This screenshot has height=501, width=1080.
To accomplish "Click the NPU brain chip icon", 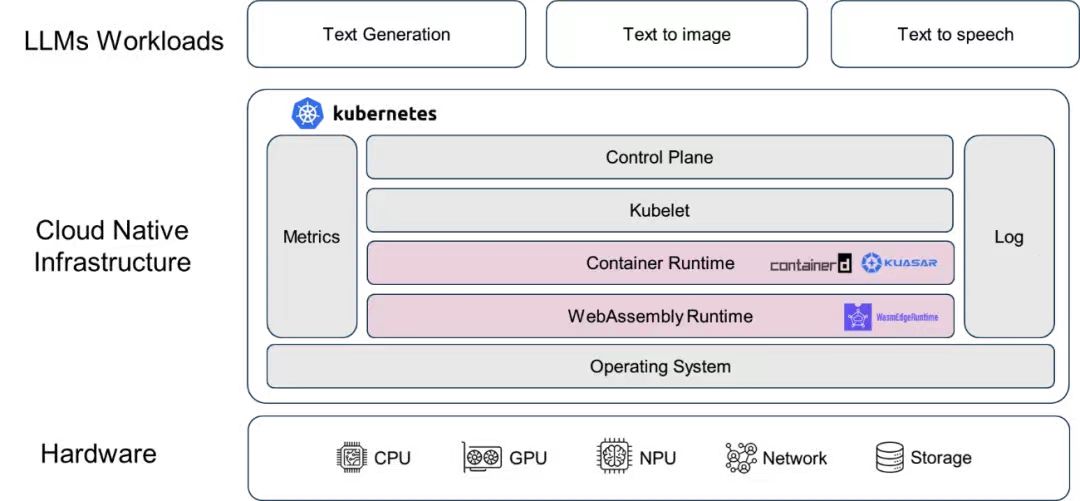I will click(x=614, y=457).
